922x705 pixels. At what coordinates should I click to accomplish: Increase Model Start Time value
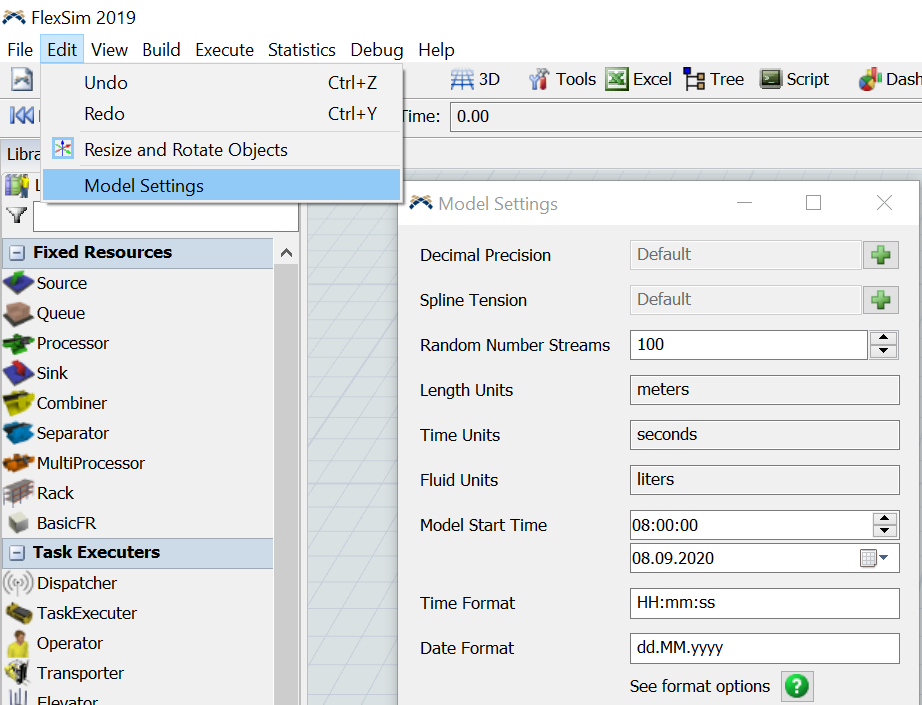(x=884, y=519)
